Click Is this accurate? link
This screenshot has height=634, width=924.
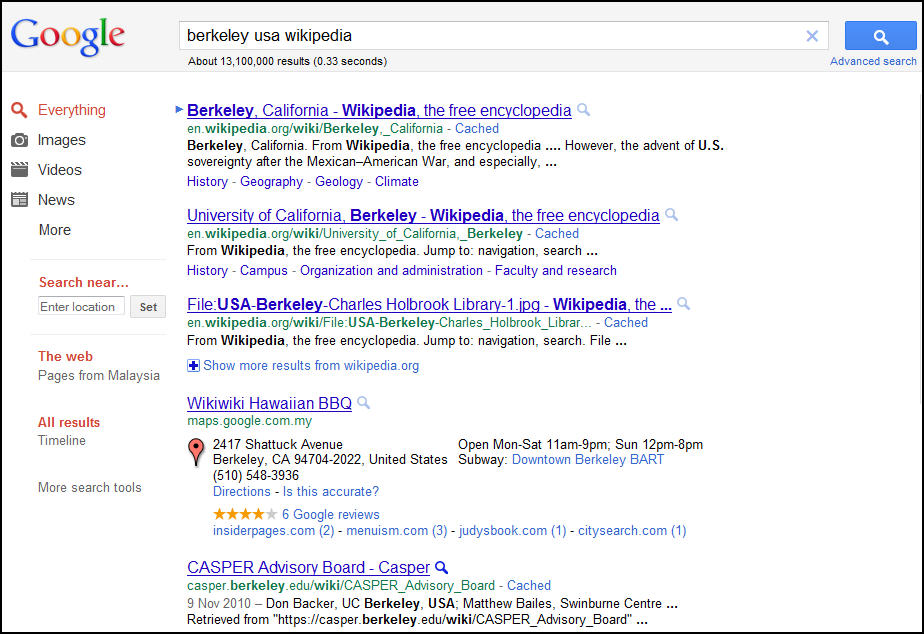point(331,491)
